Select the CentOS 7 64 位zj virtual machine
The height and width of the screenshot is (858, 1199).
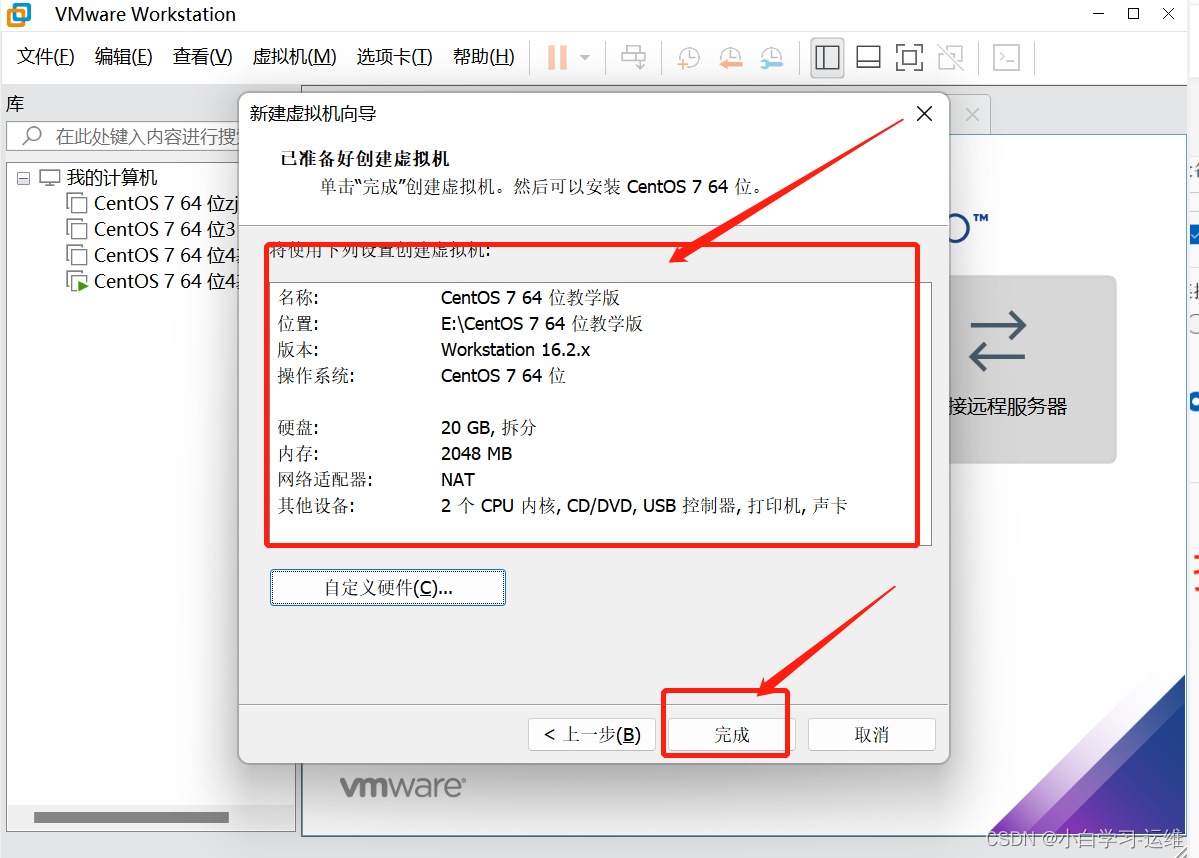[166, 203]
